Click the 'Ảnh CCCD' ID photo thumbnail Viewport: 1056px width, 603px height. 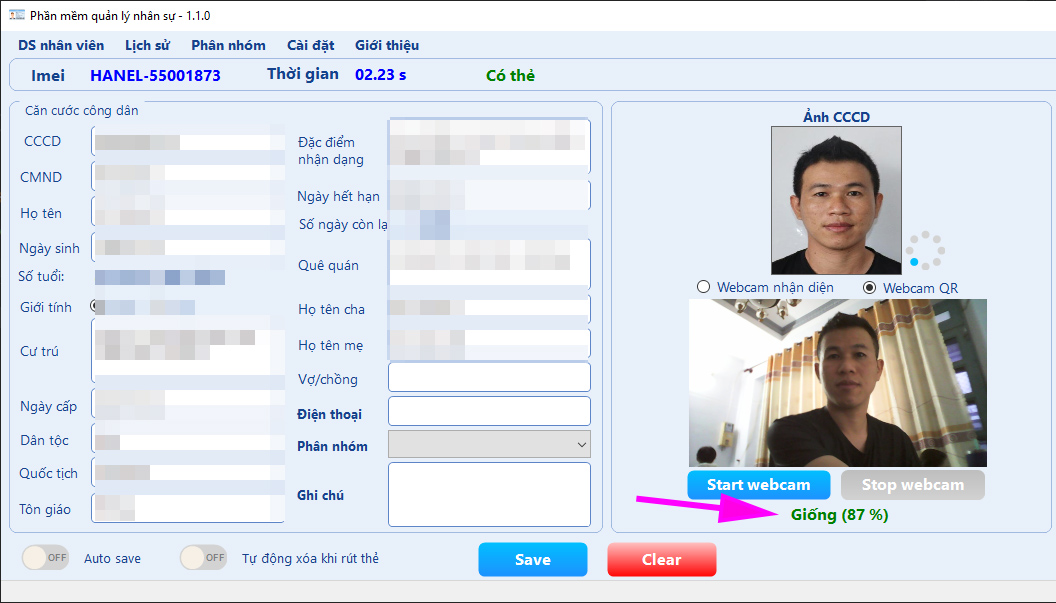[836, 200]
